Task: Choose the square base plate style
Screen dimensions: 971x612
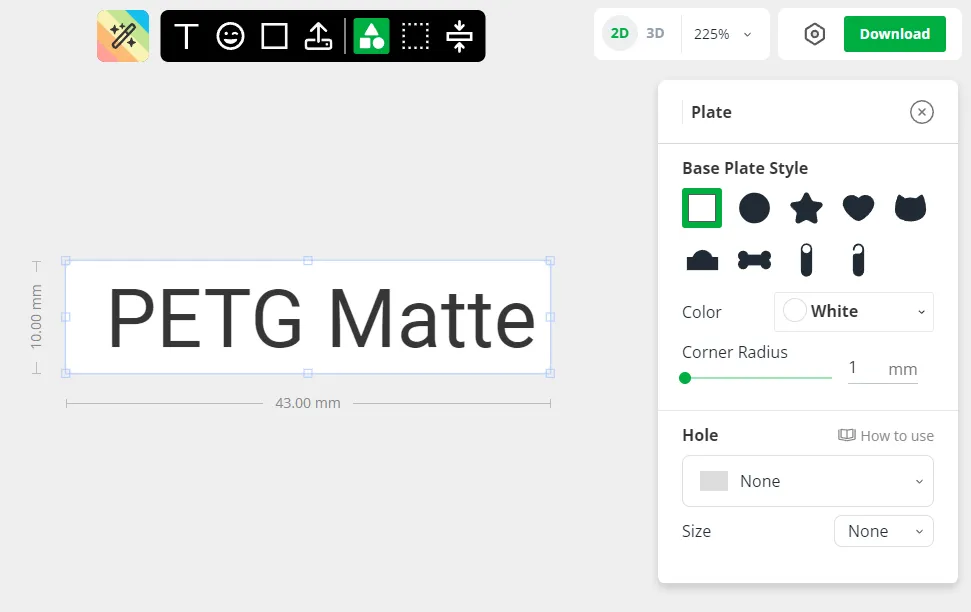Action: pyautogui.click(x=702, y=208)
